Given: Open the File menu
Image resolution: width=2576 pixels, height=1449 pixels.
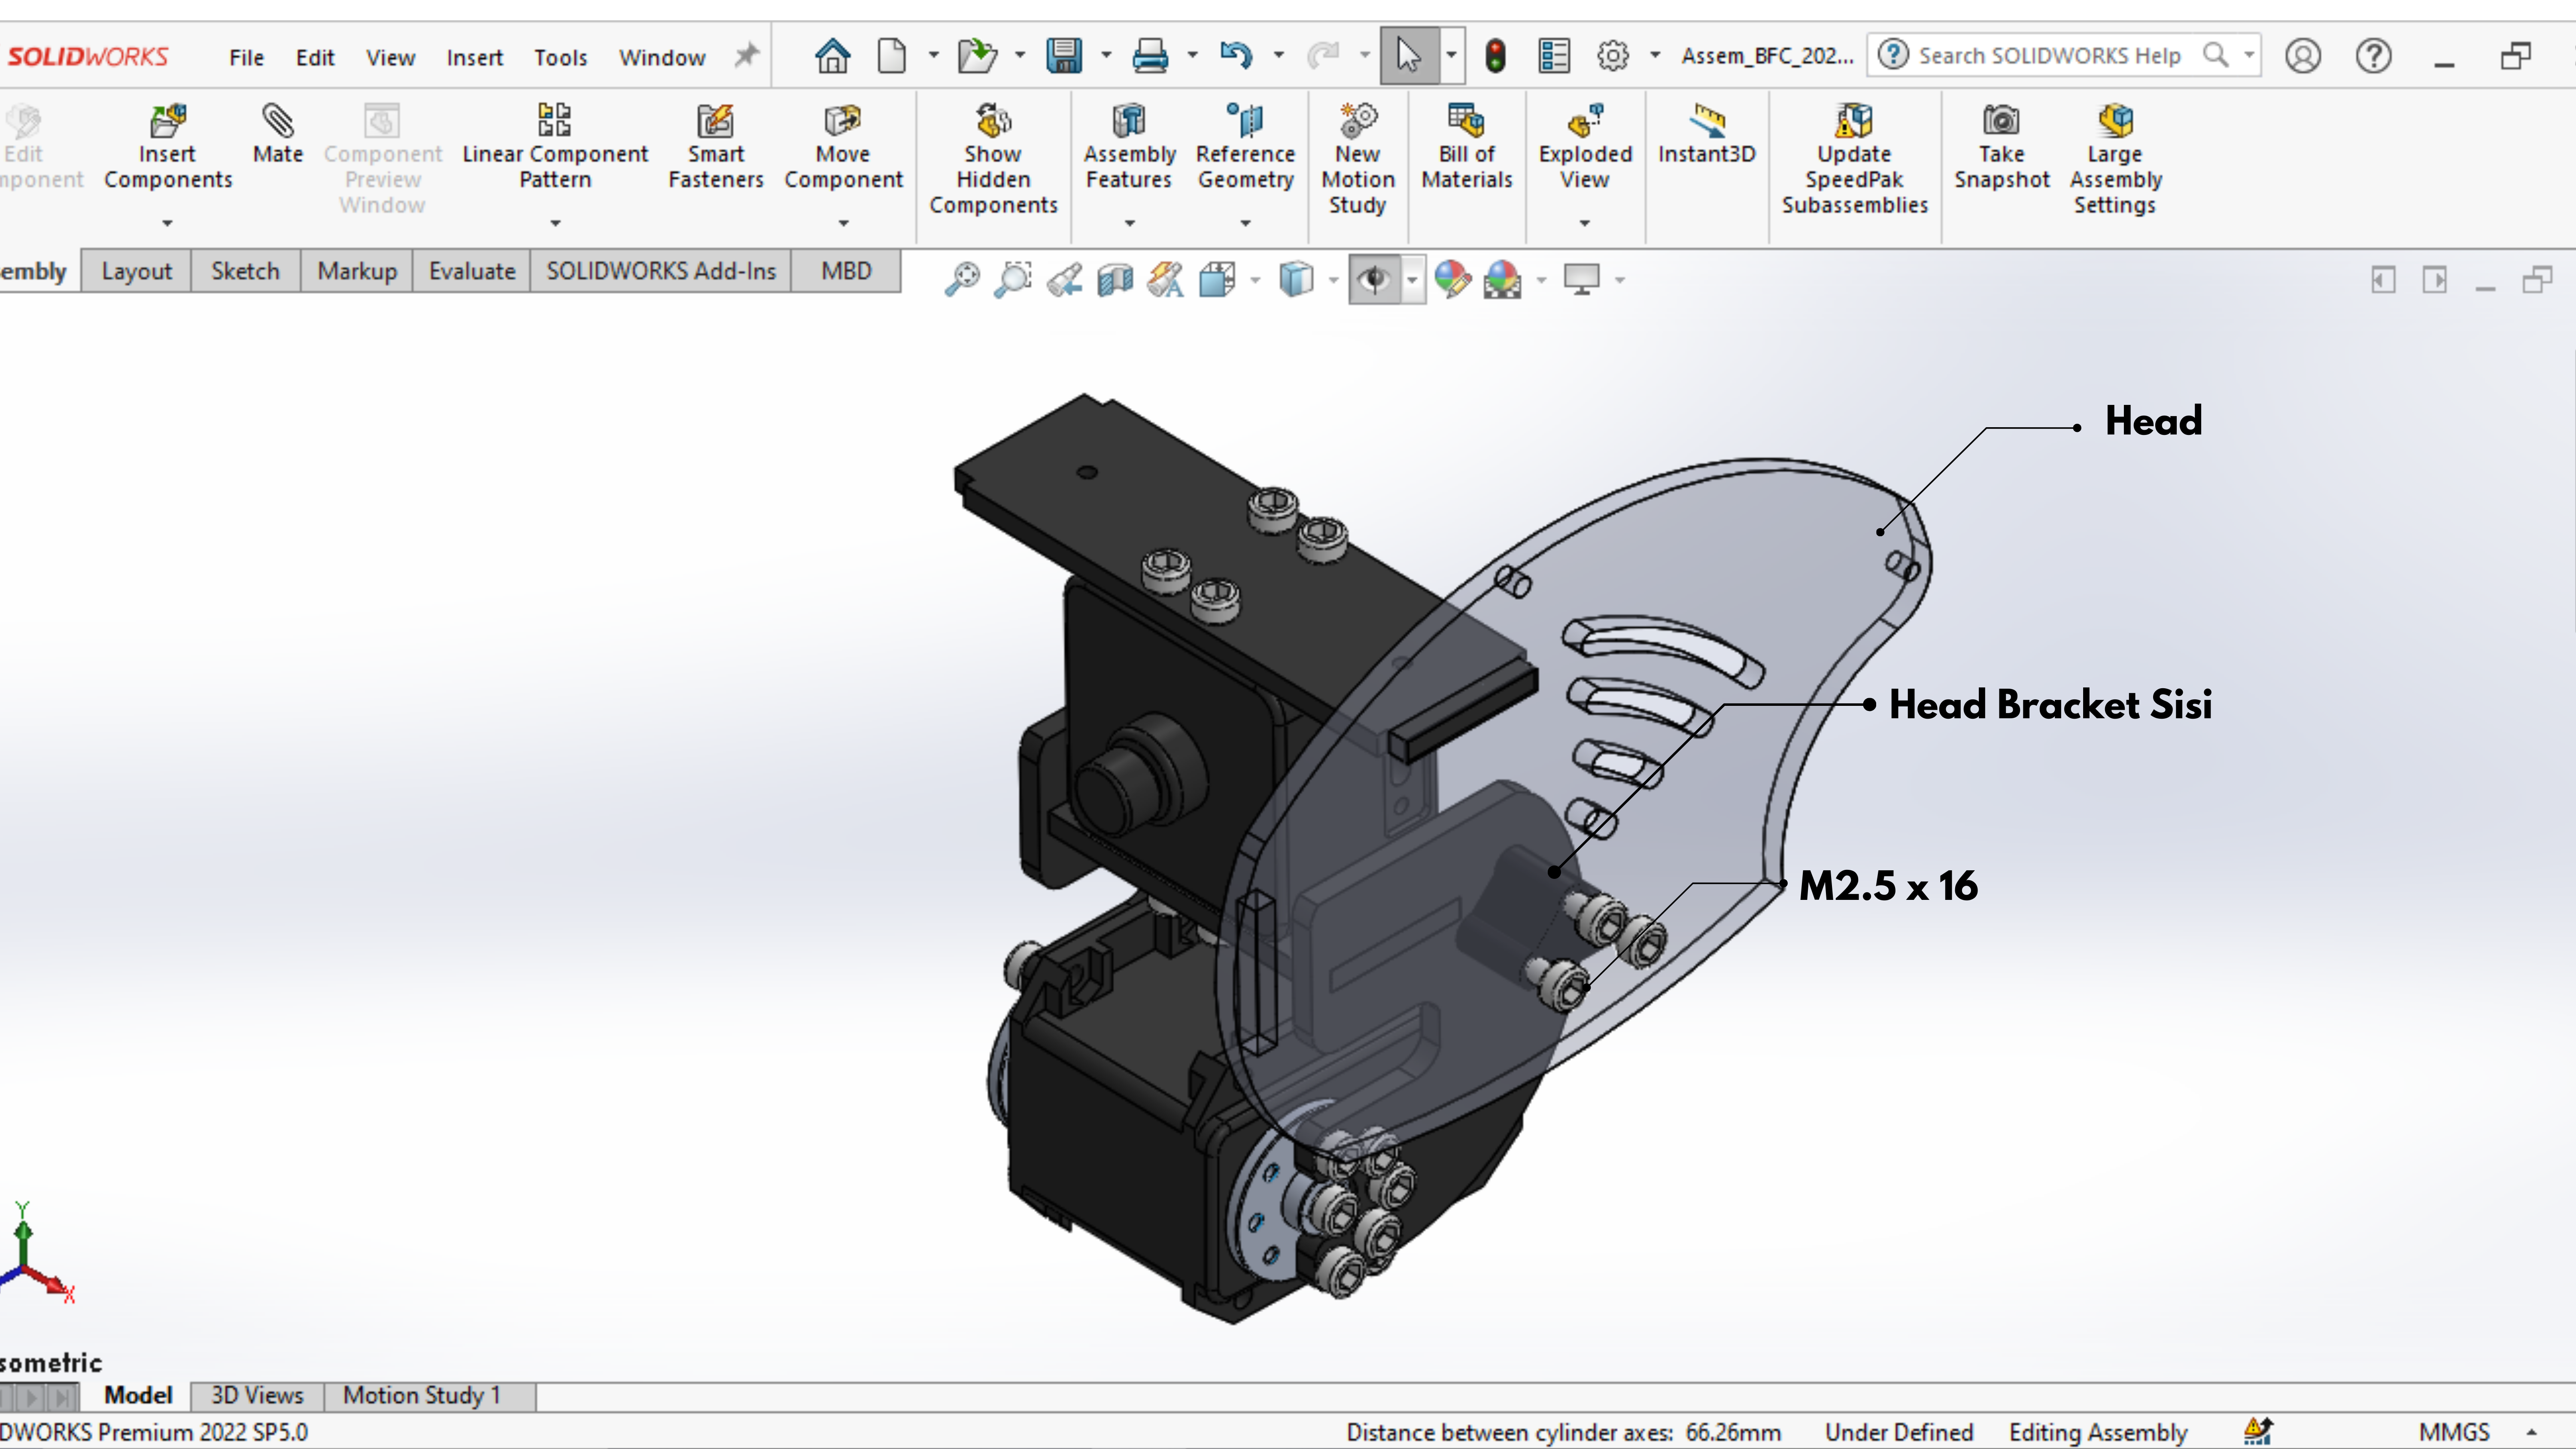Looking at the screenshot, I should (x=246, y=57).
